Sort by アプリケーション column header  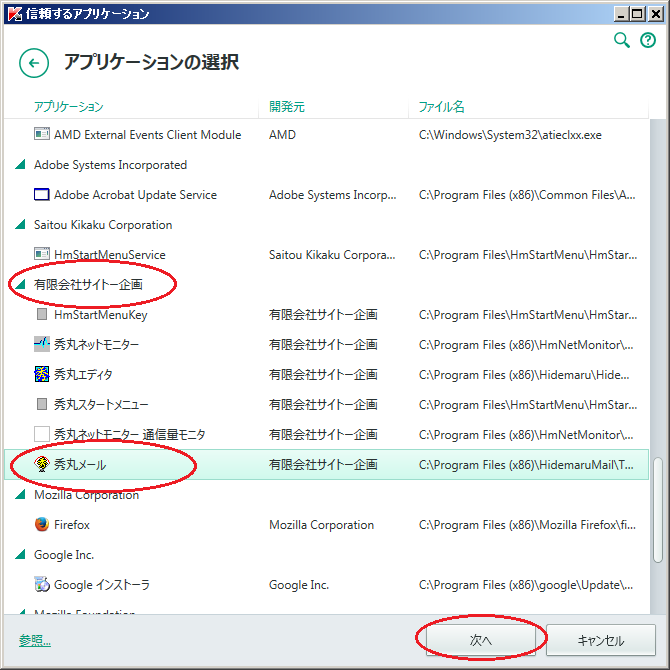(69, 107)
